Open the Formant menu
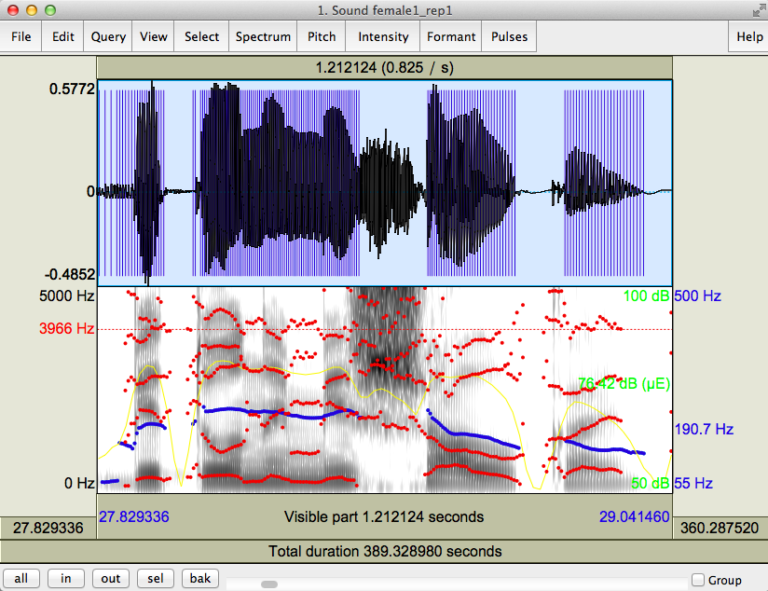The height and width of the screenshot is (591, 768). (451, 37)
